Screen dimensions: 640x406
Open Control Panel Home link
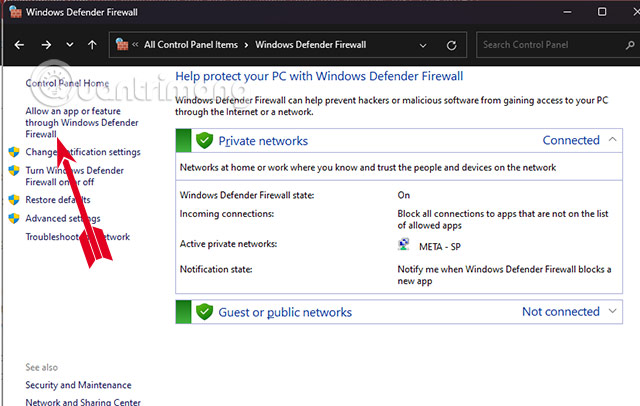point(67,83)
